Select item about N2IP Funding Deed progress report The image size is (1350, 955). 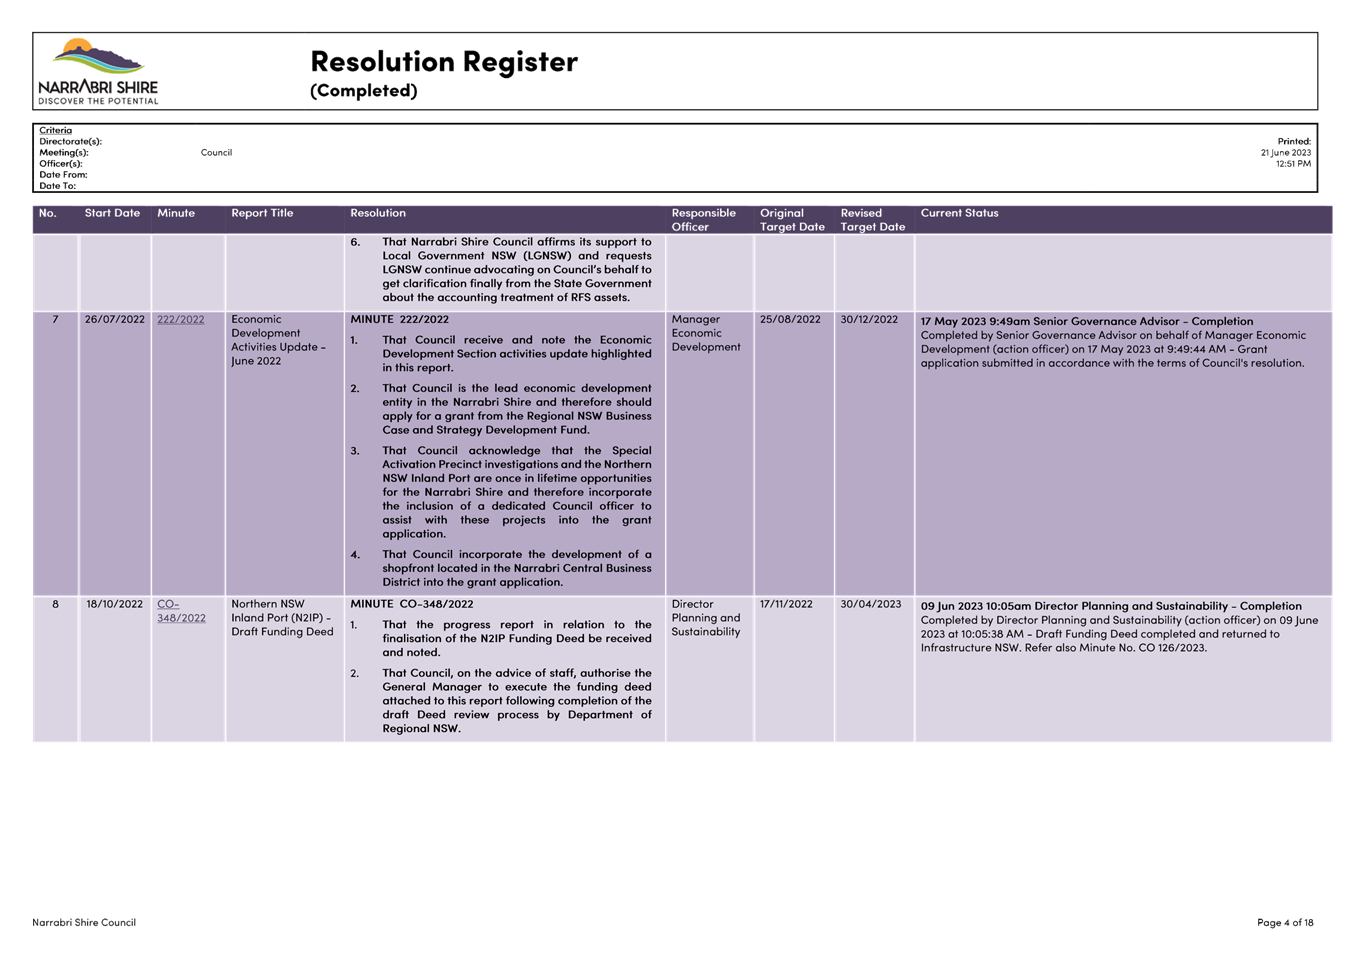tap(501, 638)
